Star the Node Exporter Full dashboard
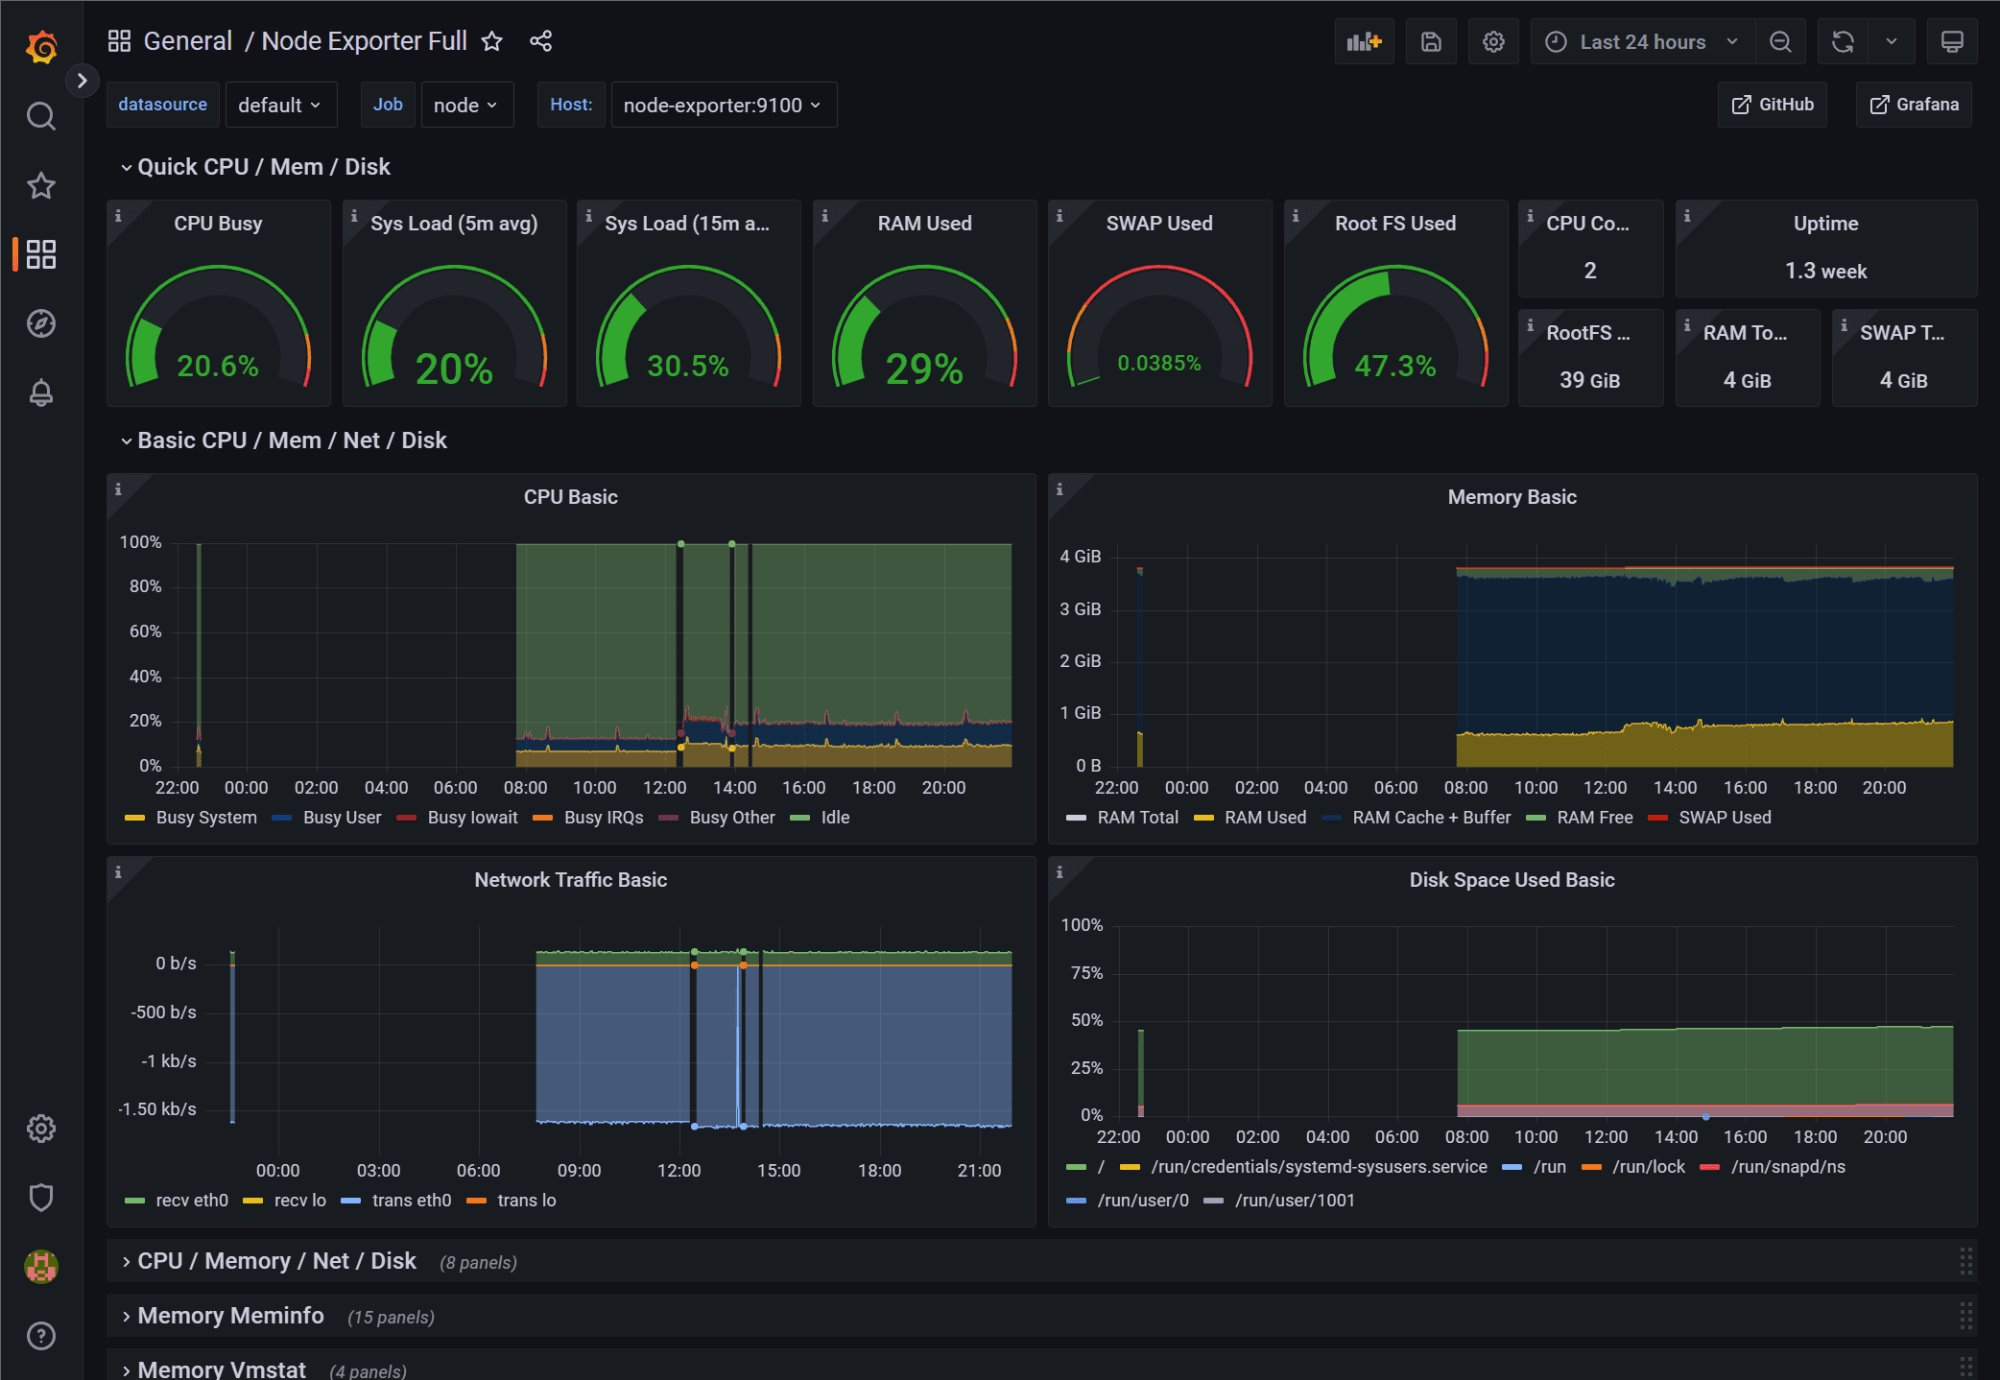2000x1380 pixels. point(492,41)
